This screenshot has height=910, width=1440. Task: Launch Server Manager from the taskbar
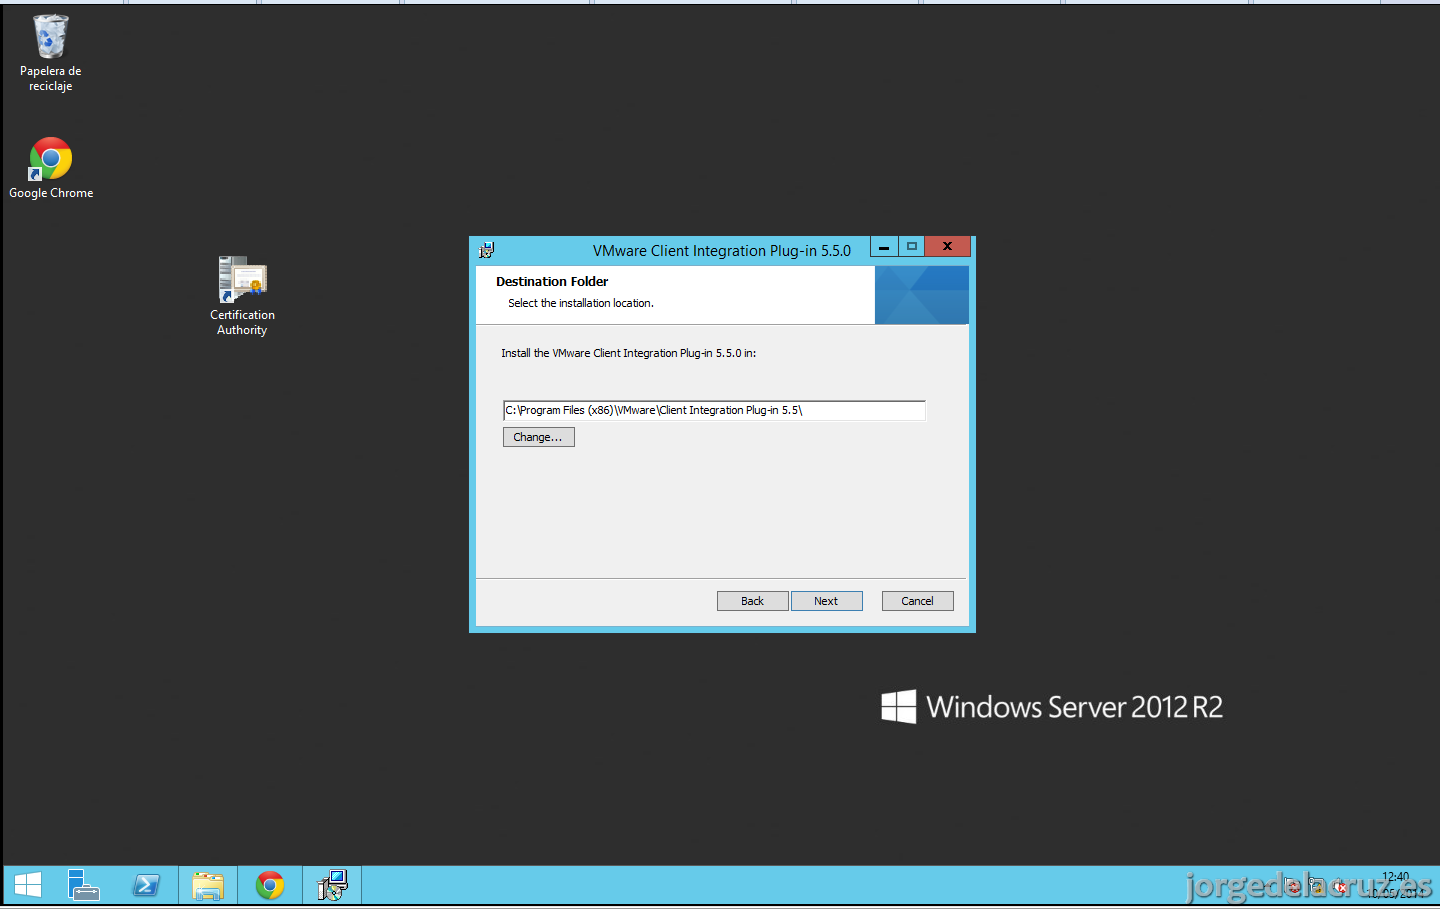pos(84,885)
